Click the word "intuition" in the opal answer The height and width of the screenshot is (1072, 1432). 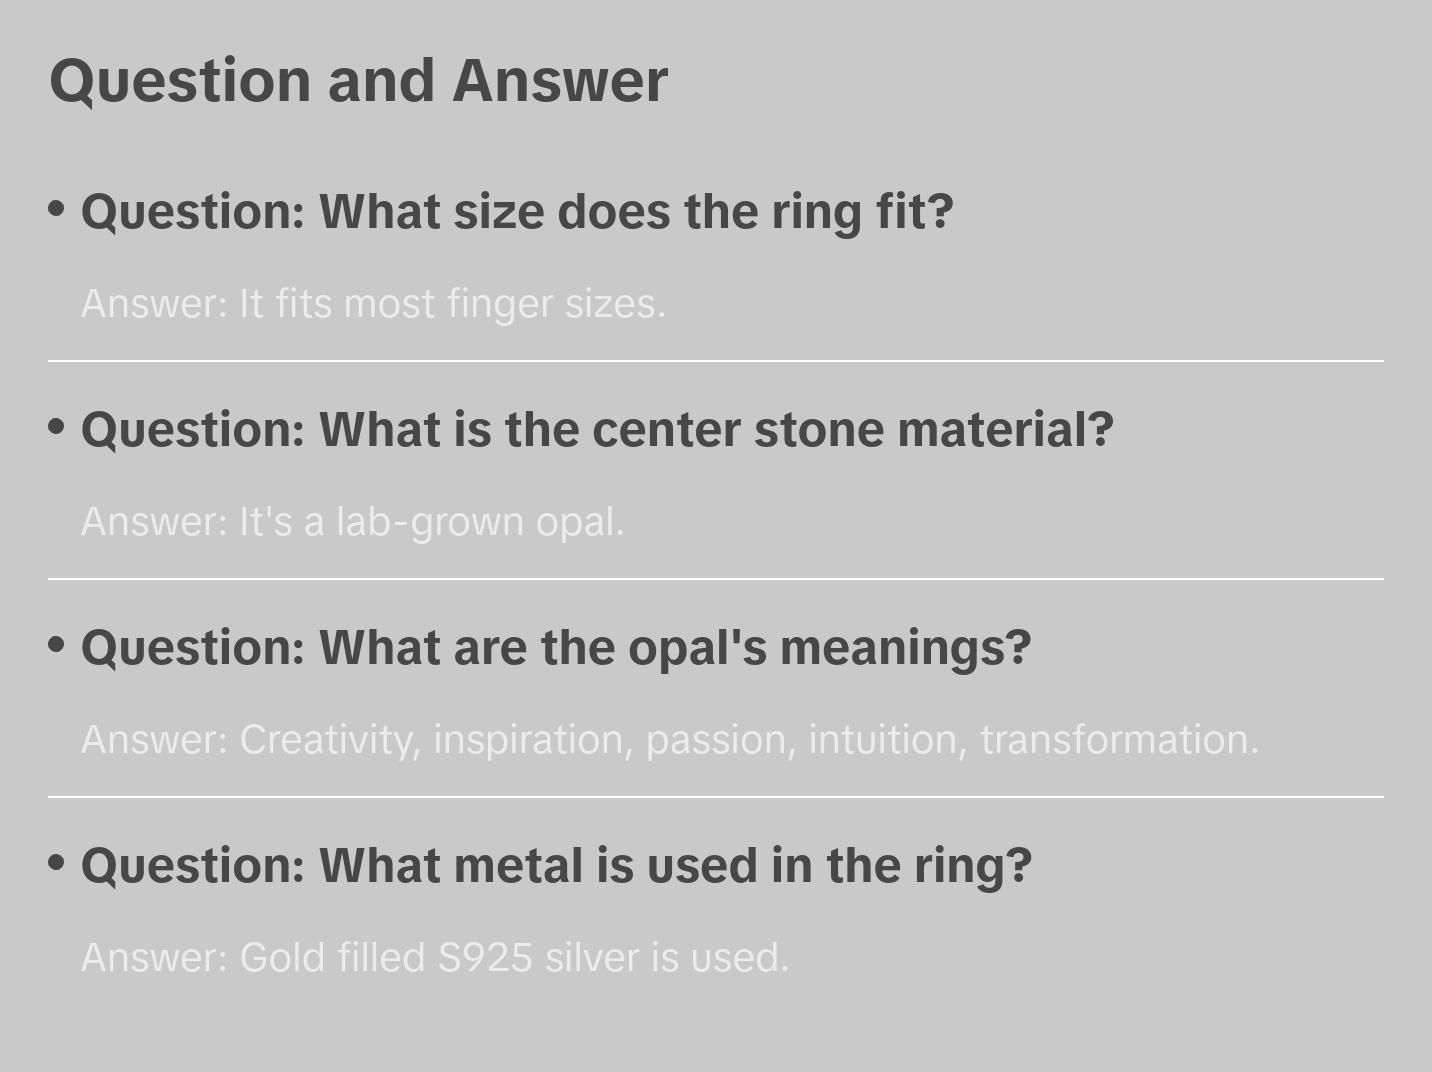point(887,740)
